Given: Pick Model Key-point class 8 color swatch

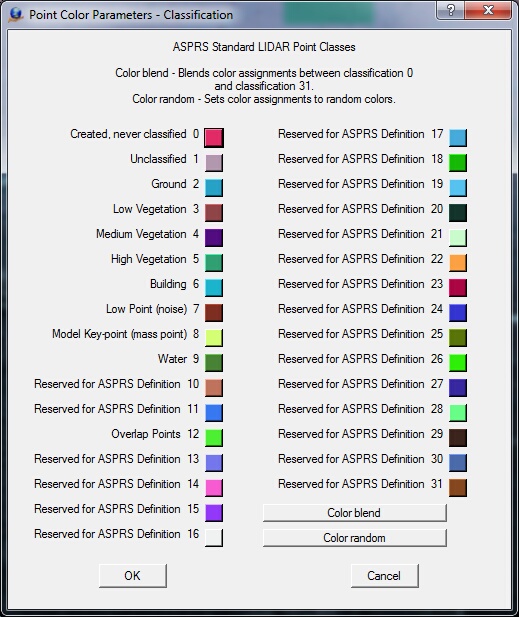Looking at the screenshot, I should point(214,338).
